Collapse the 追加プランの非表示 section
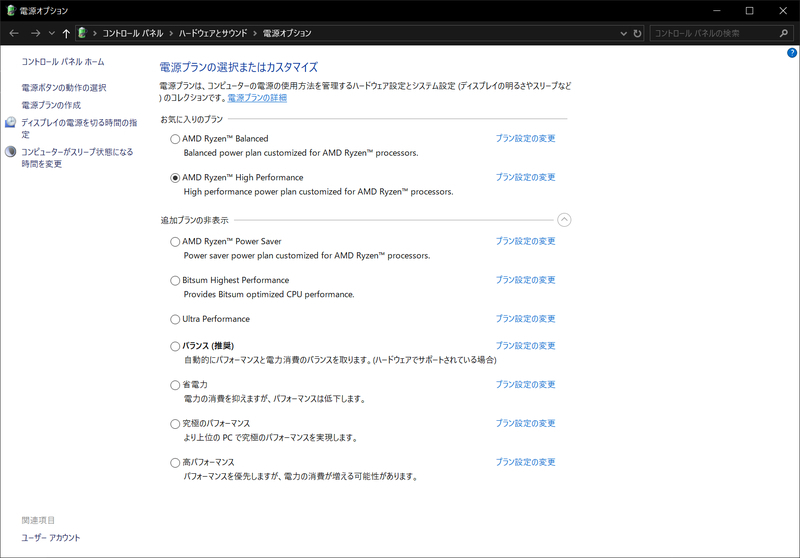 pyautogui.click(x=564, y=220)
